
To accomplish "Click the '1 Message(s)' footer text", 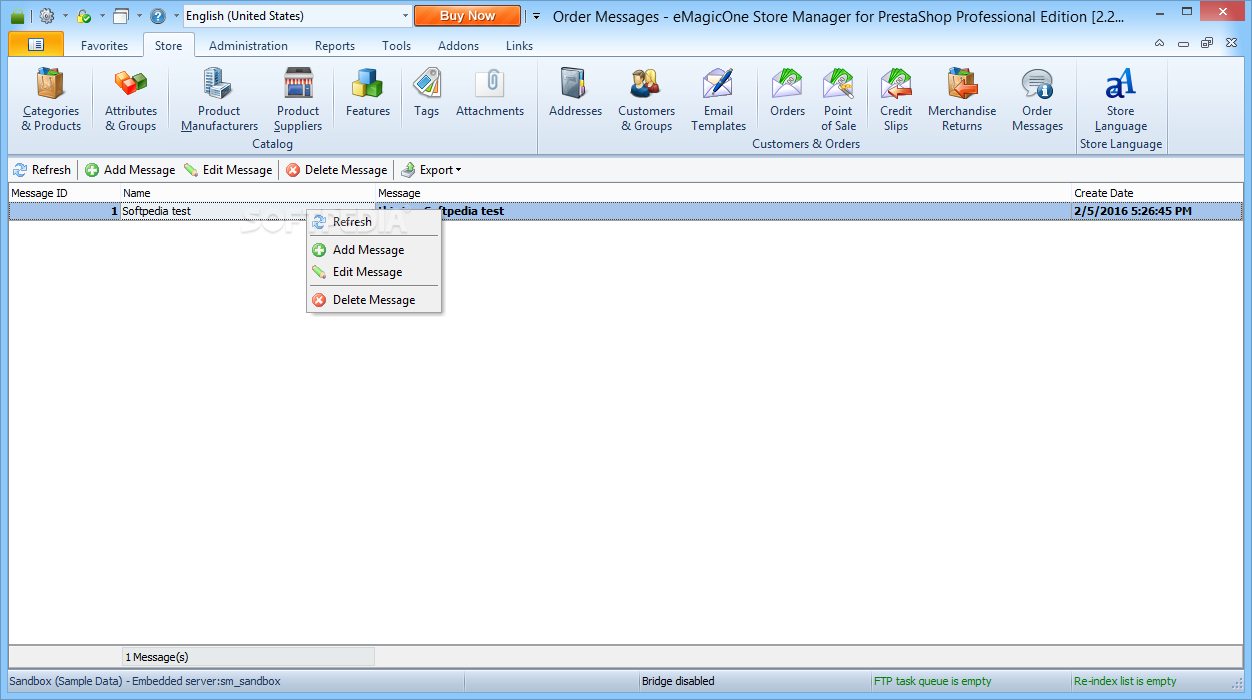I will (x=157, y=657).
